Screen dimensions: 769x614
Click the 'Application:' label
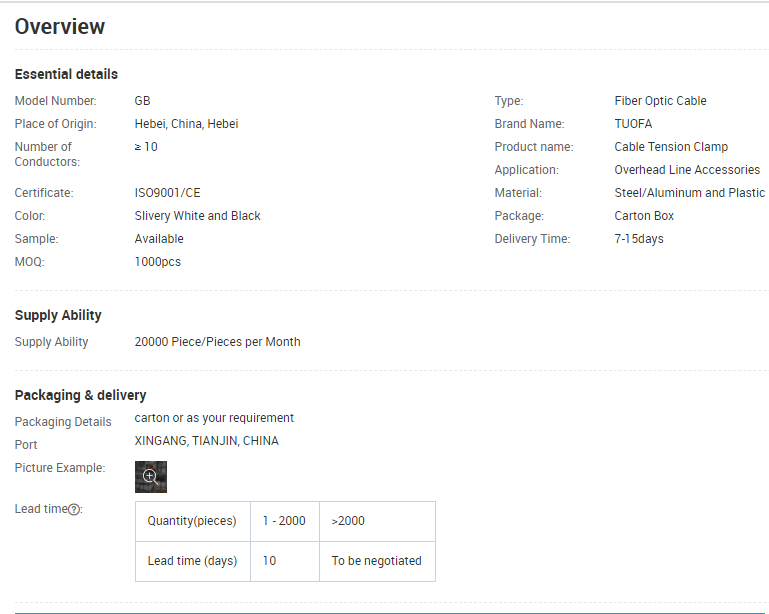(526, 170)
